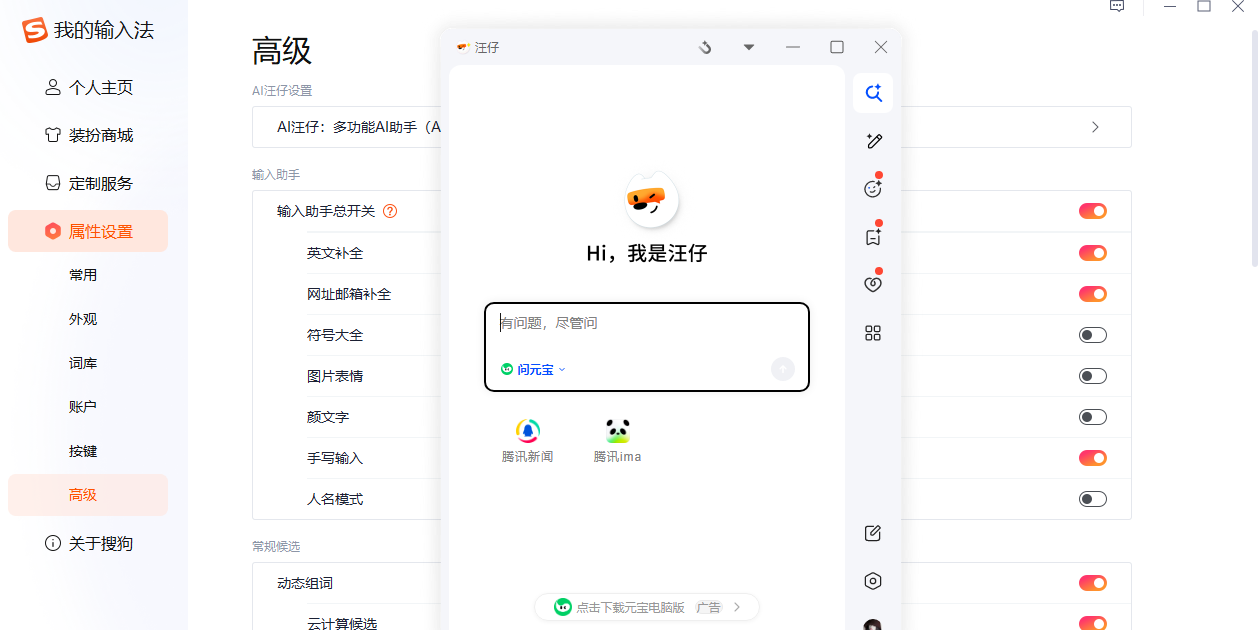Open the hexagon settings icon in 汪仔 sidebar
Screen dimensions: 1260x630
click(873, 581)
